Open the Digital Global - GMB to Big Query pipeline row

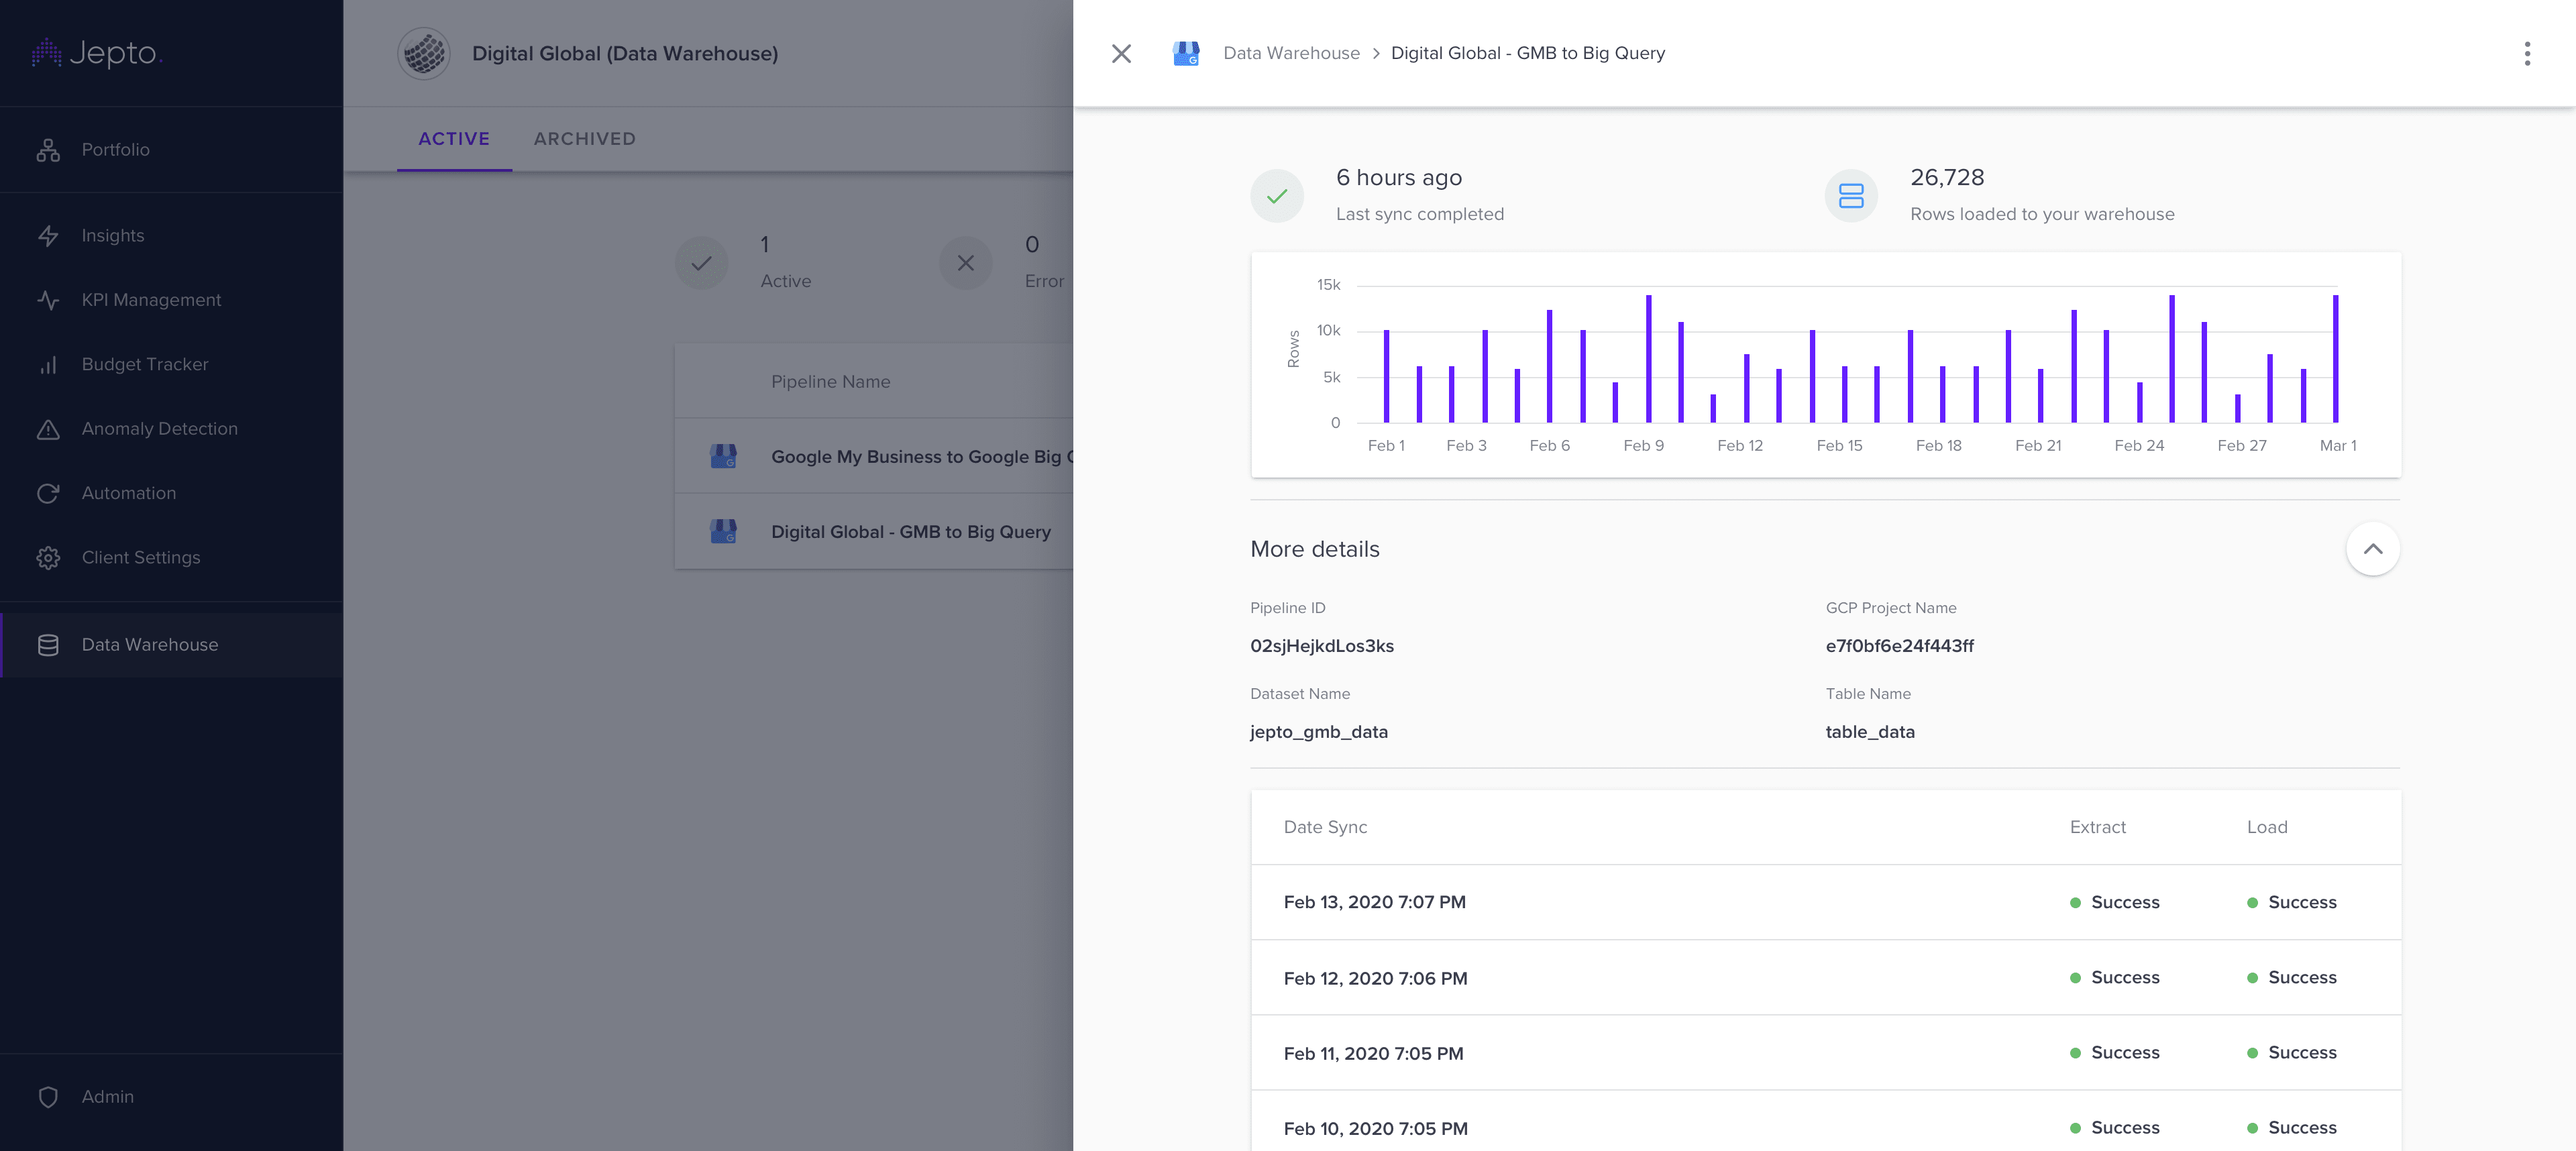[x=874, y=531]
